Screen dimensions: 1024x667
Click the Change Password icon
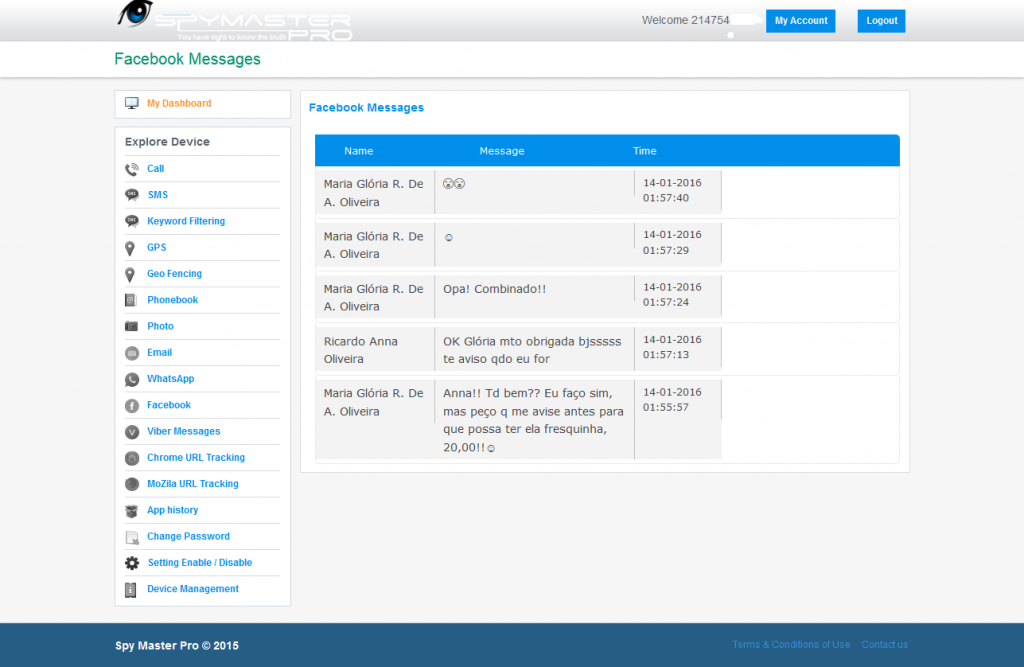click(132, 537)
